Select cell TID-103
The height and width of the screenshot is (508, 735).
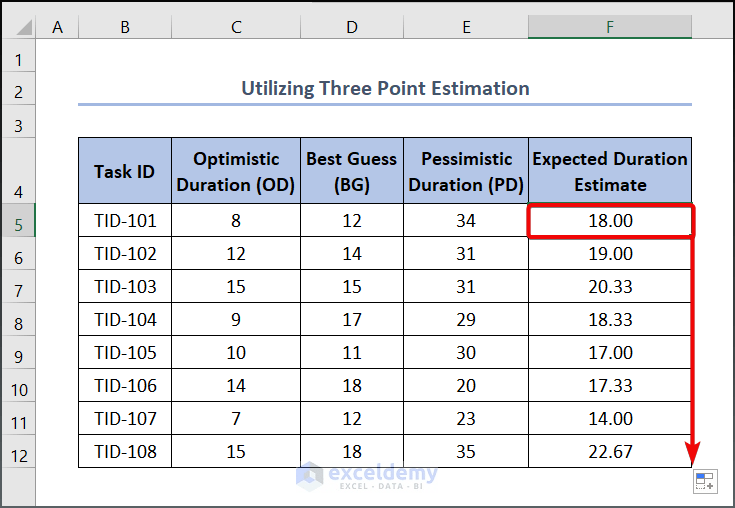125,286
